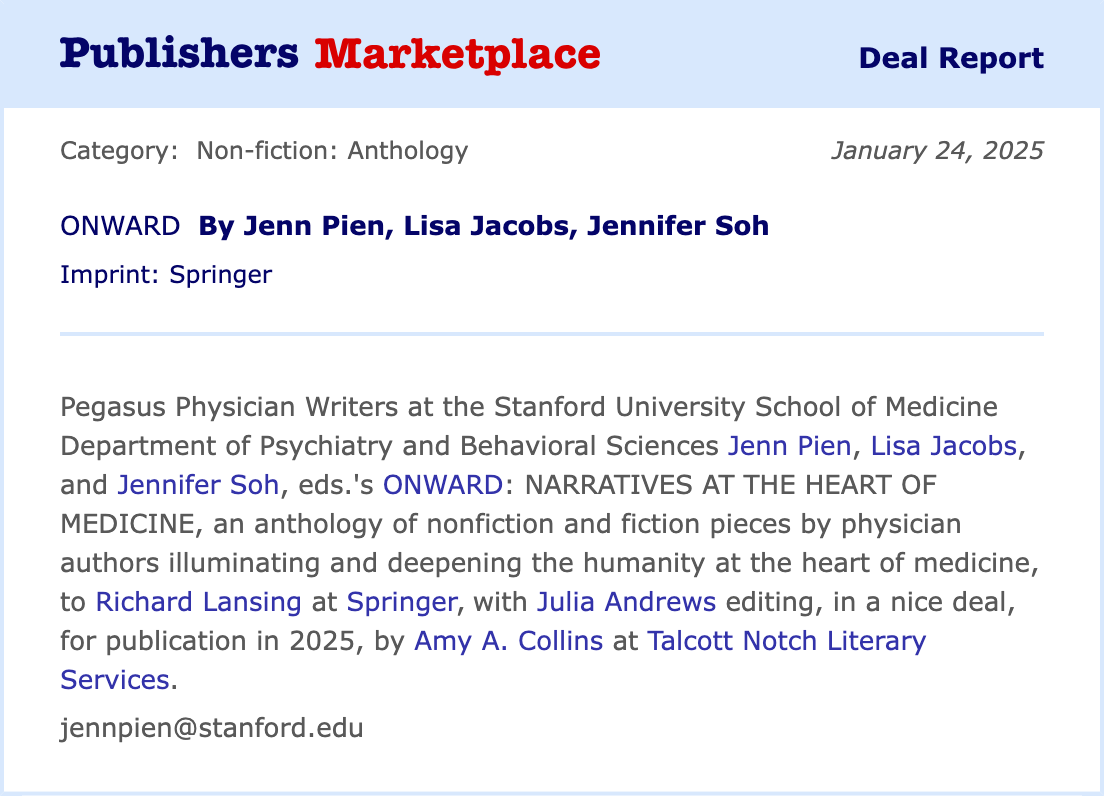Viewport: 1104px width, 796px height.
Task: Open Julia Andrews editor link
Action: [626, 602]
